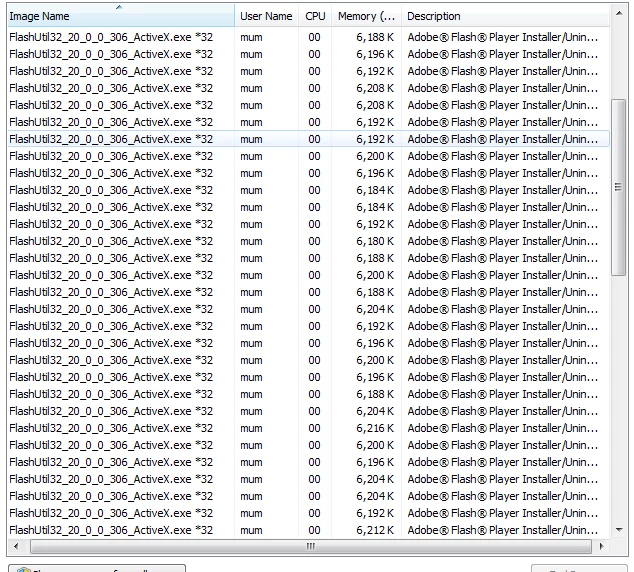634x572 pixels.
Task: Click user name mum in 6,212 K row
Action: 251,530
